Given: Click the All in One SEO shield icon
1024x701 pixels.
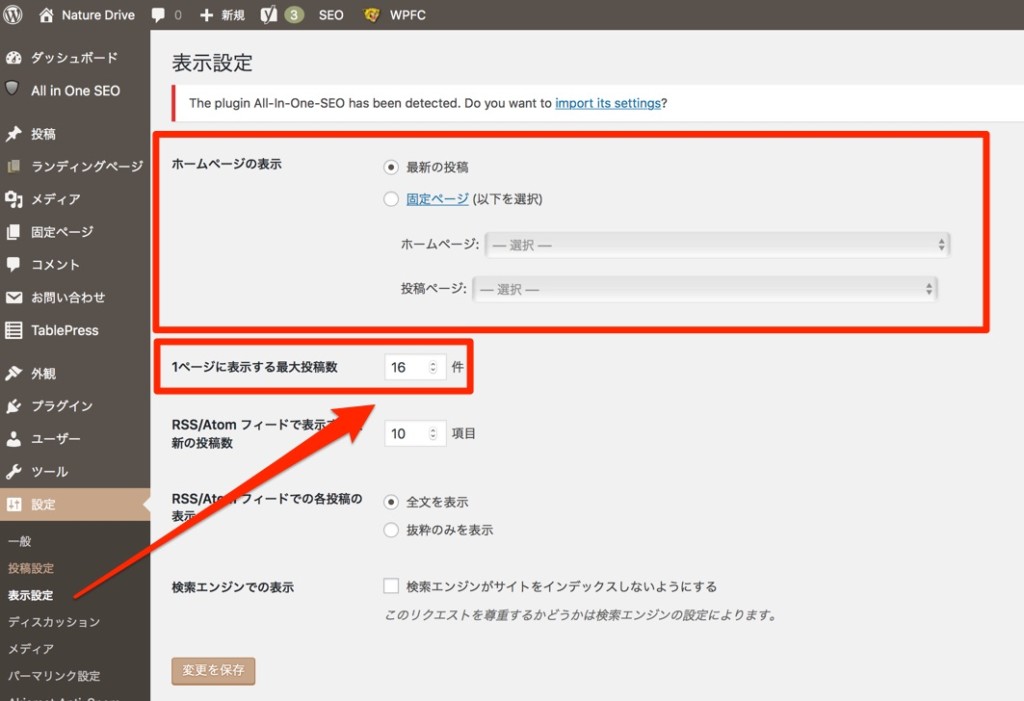Looking at the screenshot, I should coord(12,88).
